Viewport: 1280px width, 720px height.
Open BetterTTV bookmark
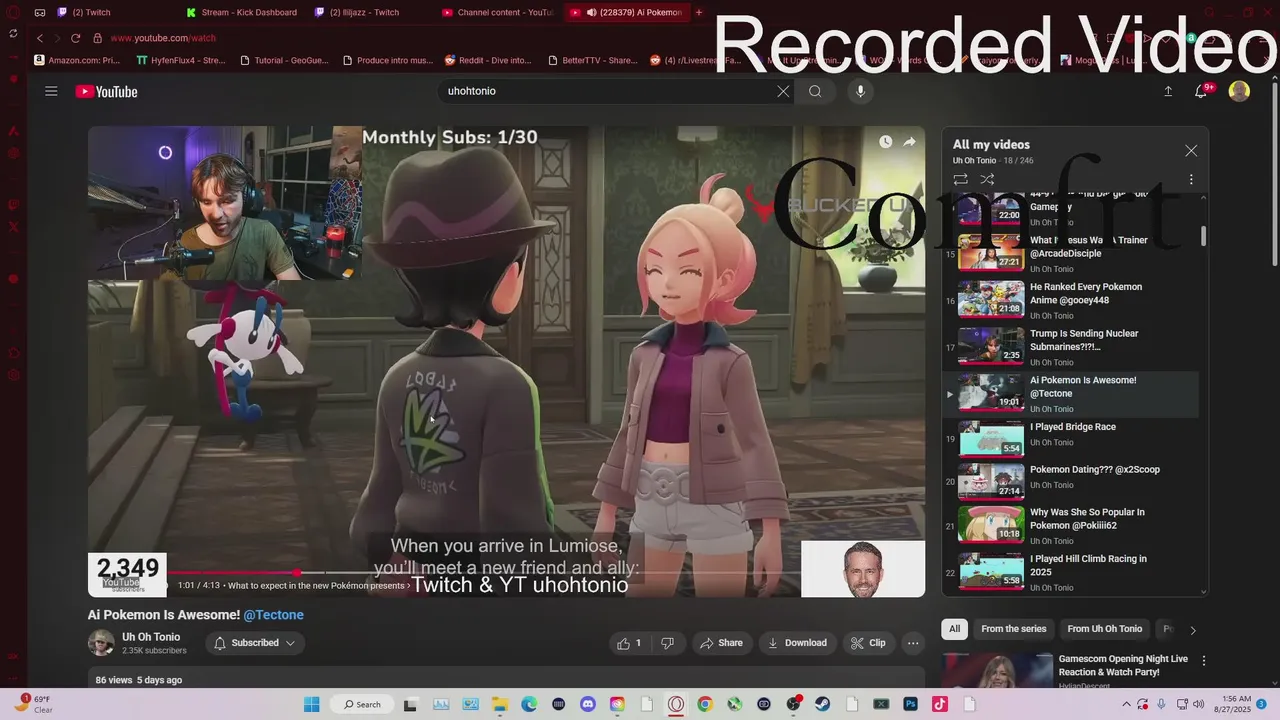tap(592, 60)
